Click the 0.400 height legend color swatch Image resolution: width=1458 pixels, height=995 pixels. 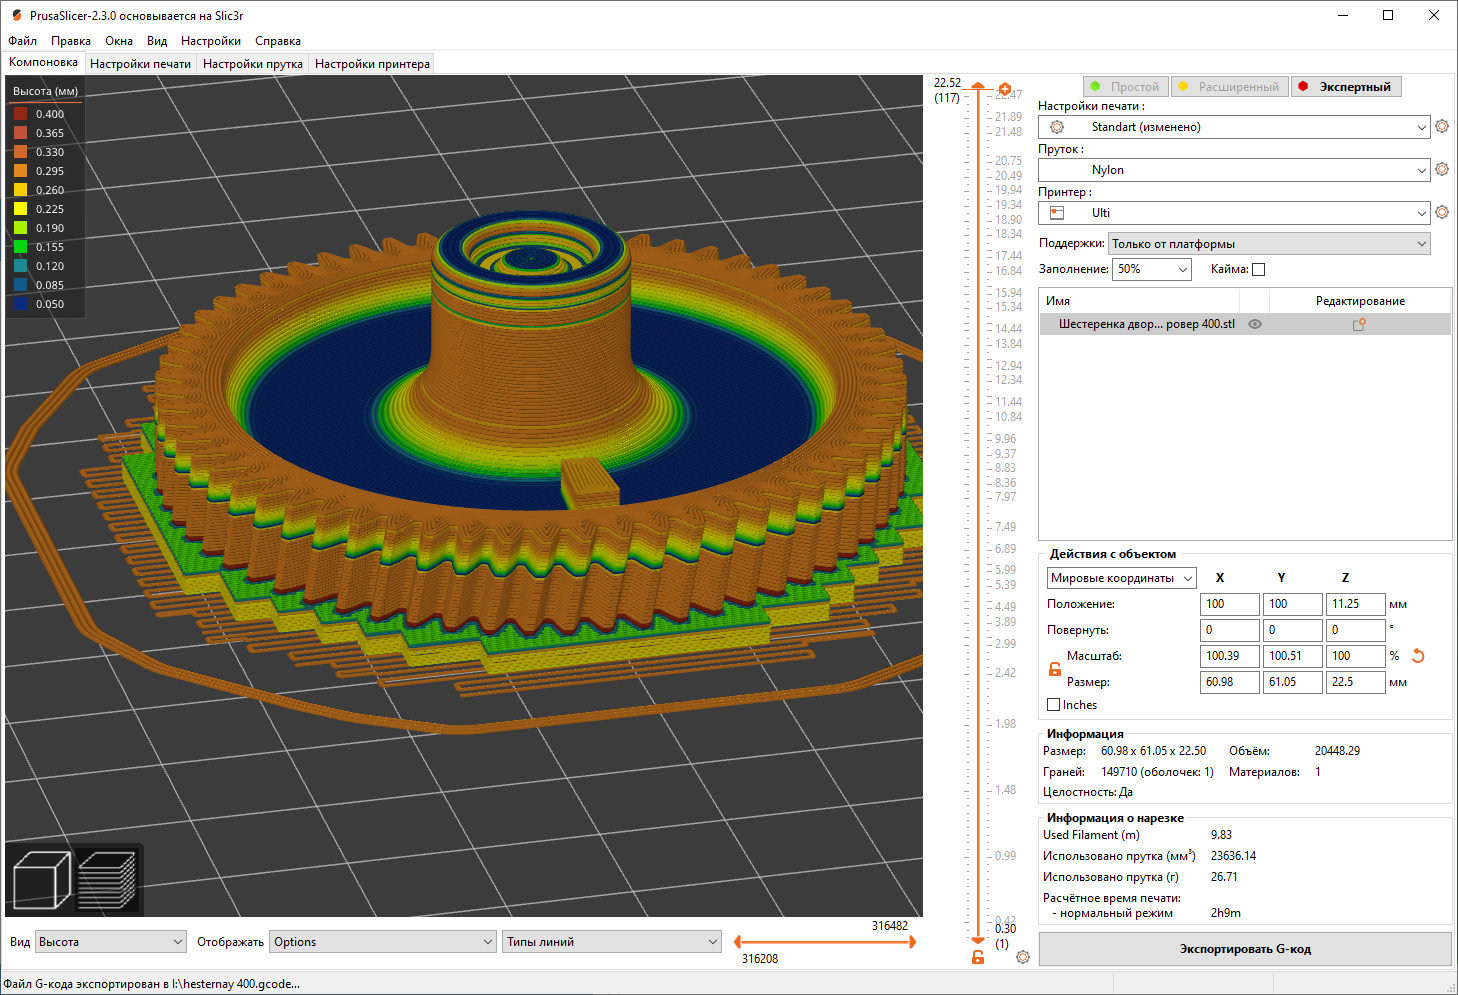pyautogui.click(x=20, y=114)
